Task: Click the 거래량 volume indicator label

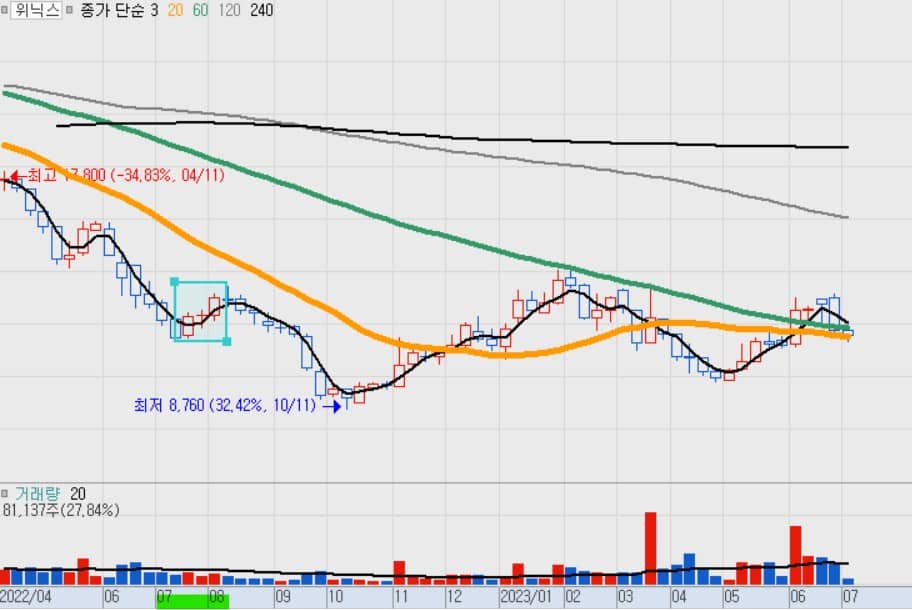Action: pos(37,494)
